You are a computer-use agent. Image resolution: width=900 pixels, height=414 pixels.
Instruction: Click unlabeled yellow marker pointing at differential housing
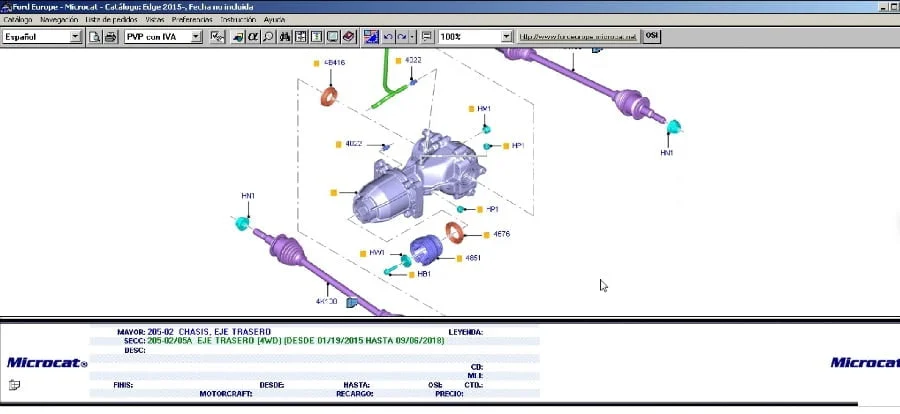point(333,192)
